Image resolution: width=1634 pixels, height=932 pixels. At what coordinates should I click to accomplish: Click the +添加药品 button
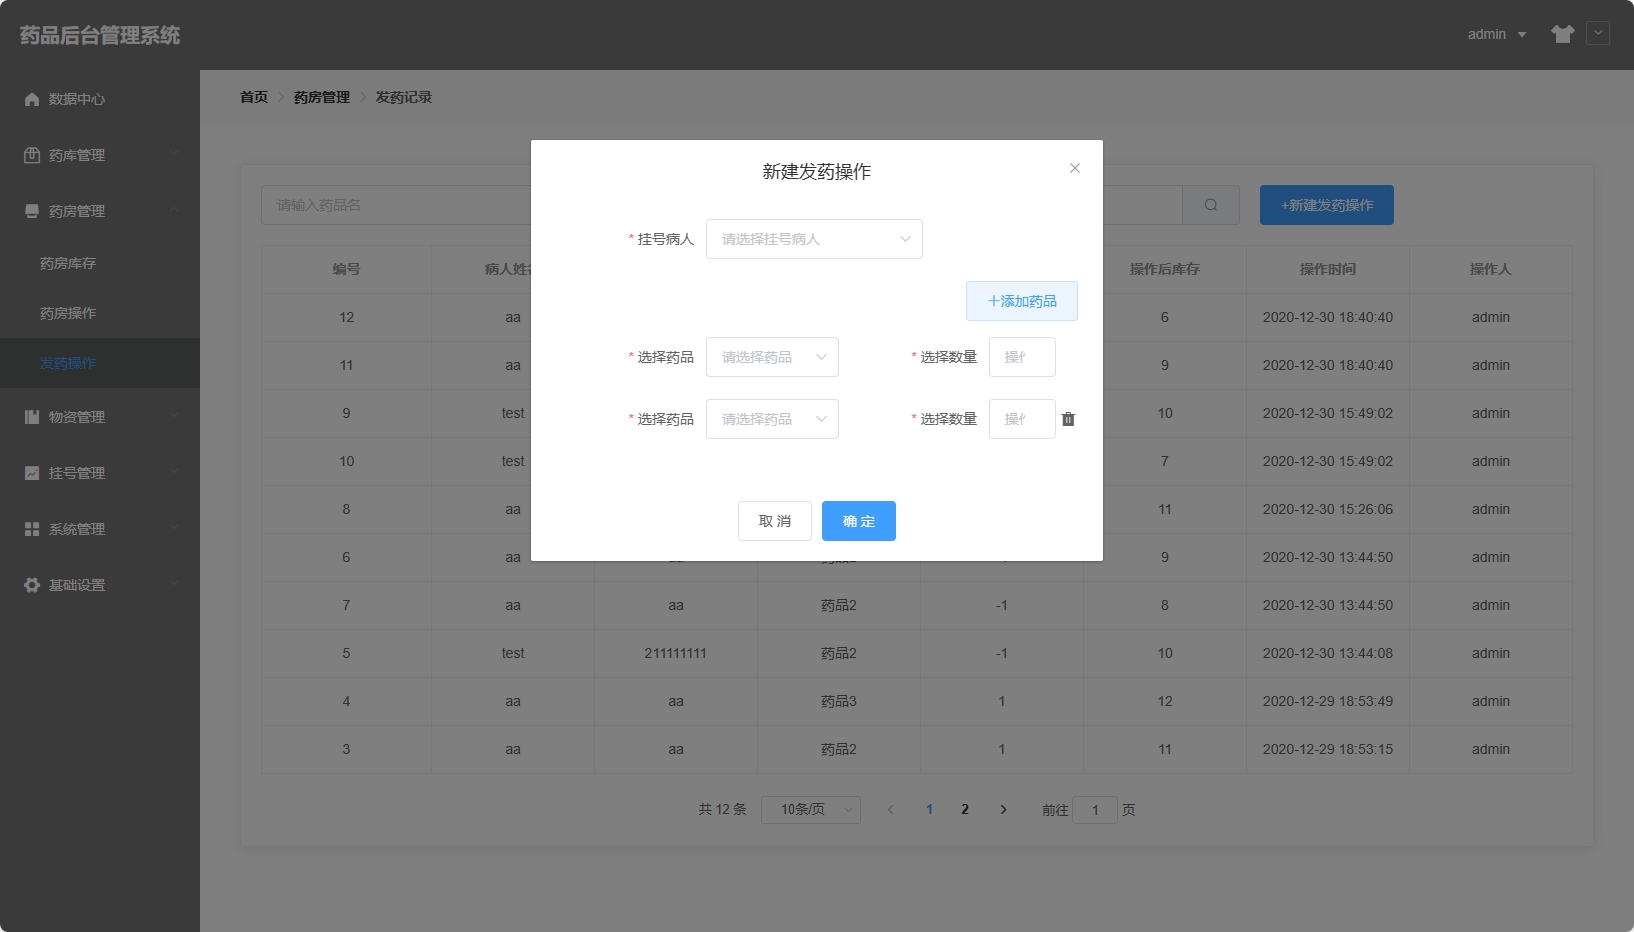[x=1022, y=301]
